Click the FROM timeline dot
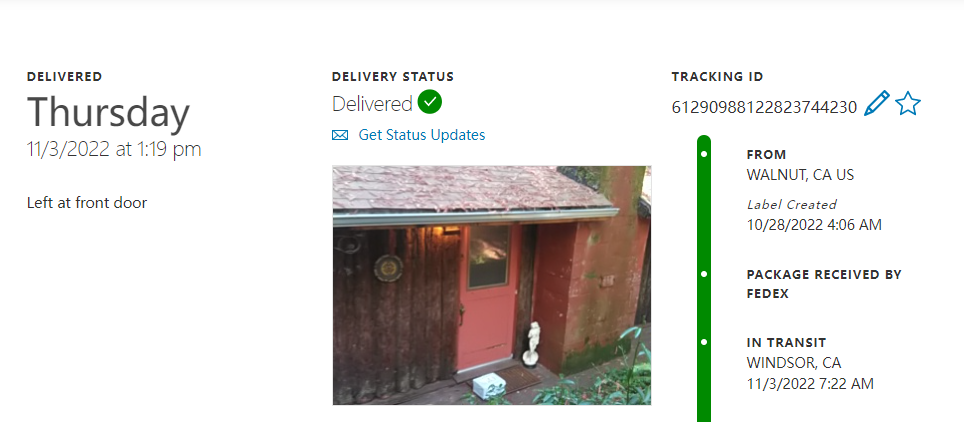Image resolution: width=964 pixels, height=422 pixels. pyautogui.click(x=705, y=154)
